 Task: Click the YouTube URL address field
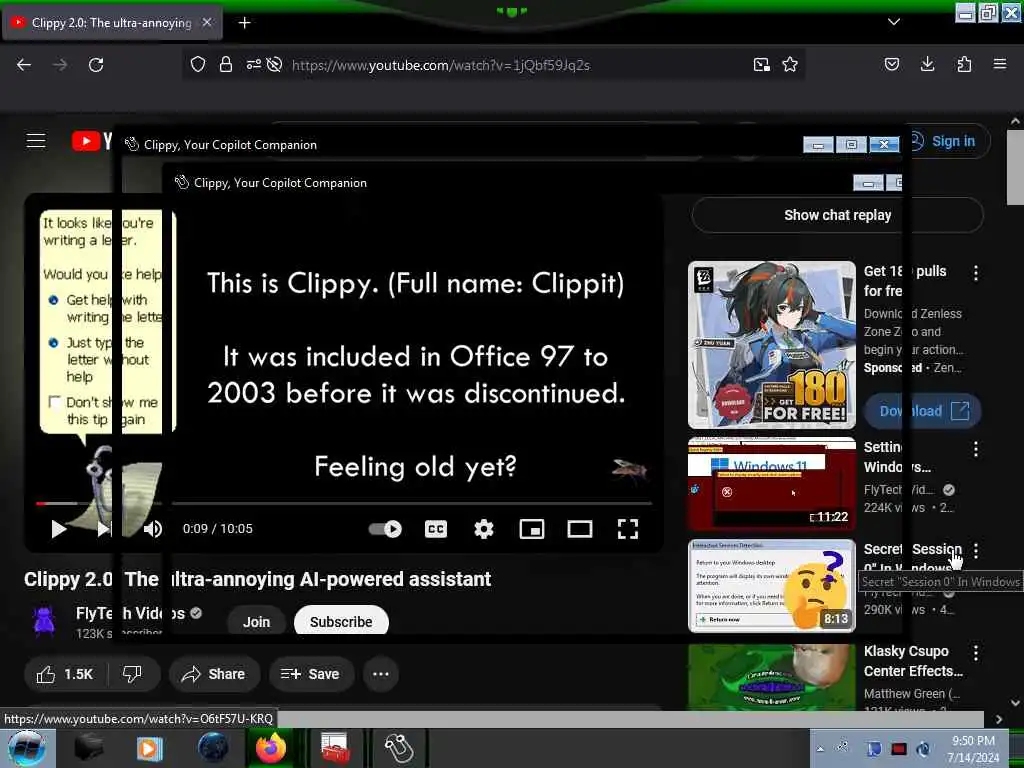[x=441, y=65]
